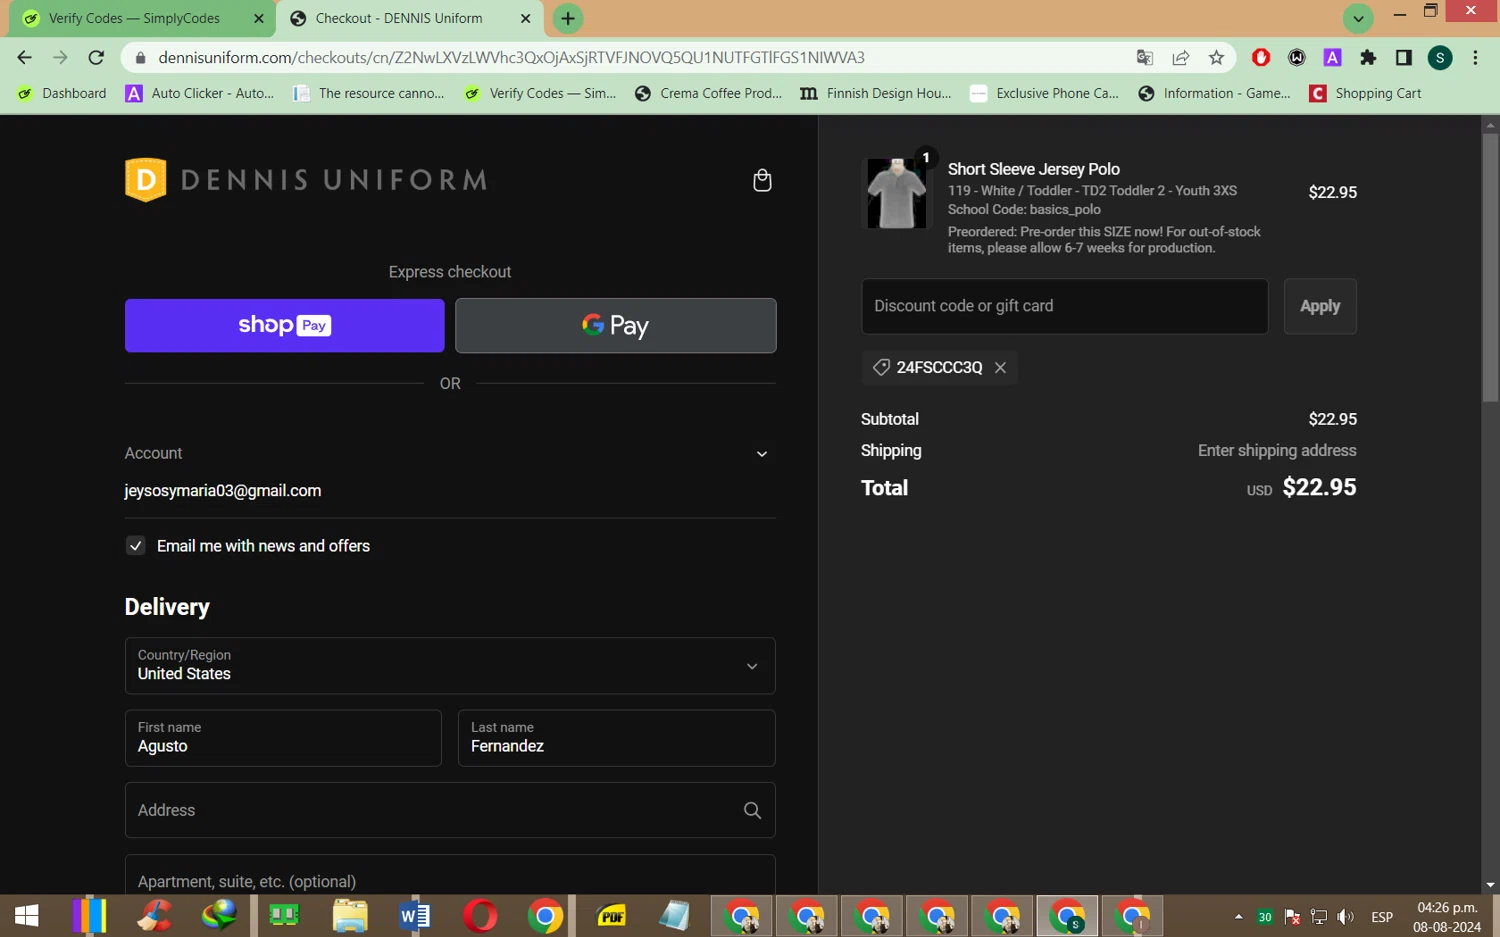Go back using browser back arrow
Viewport: 1500px width, 937px height.
point(25,58)
